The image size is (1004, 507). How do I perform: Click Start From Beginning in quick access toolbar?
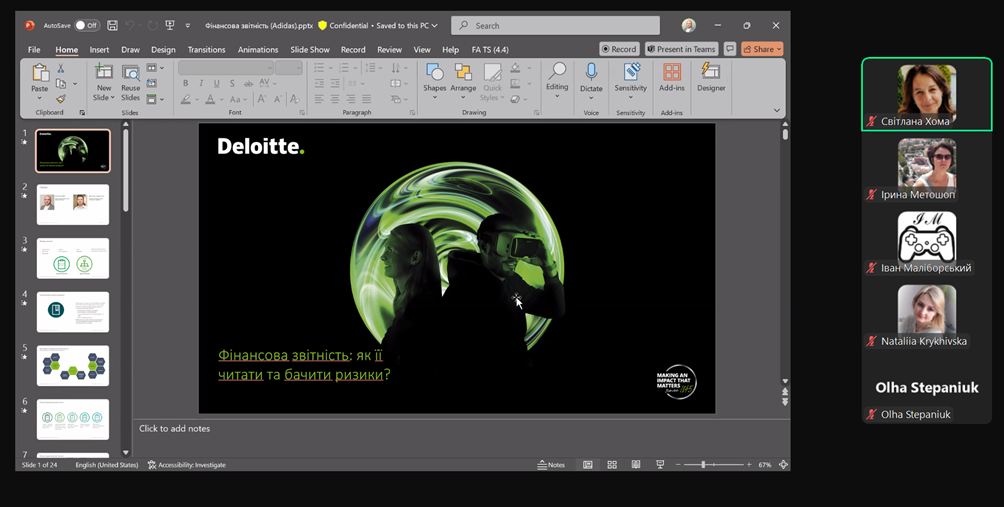pos(170,26)
